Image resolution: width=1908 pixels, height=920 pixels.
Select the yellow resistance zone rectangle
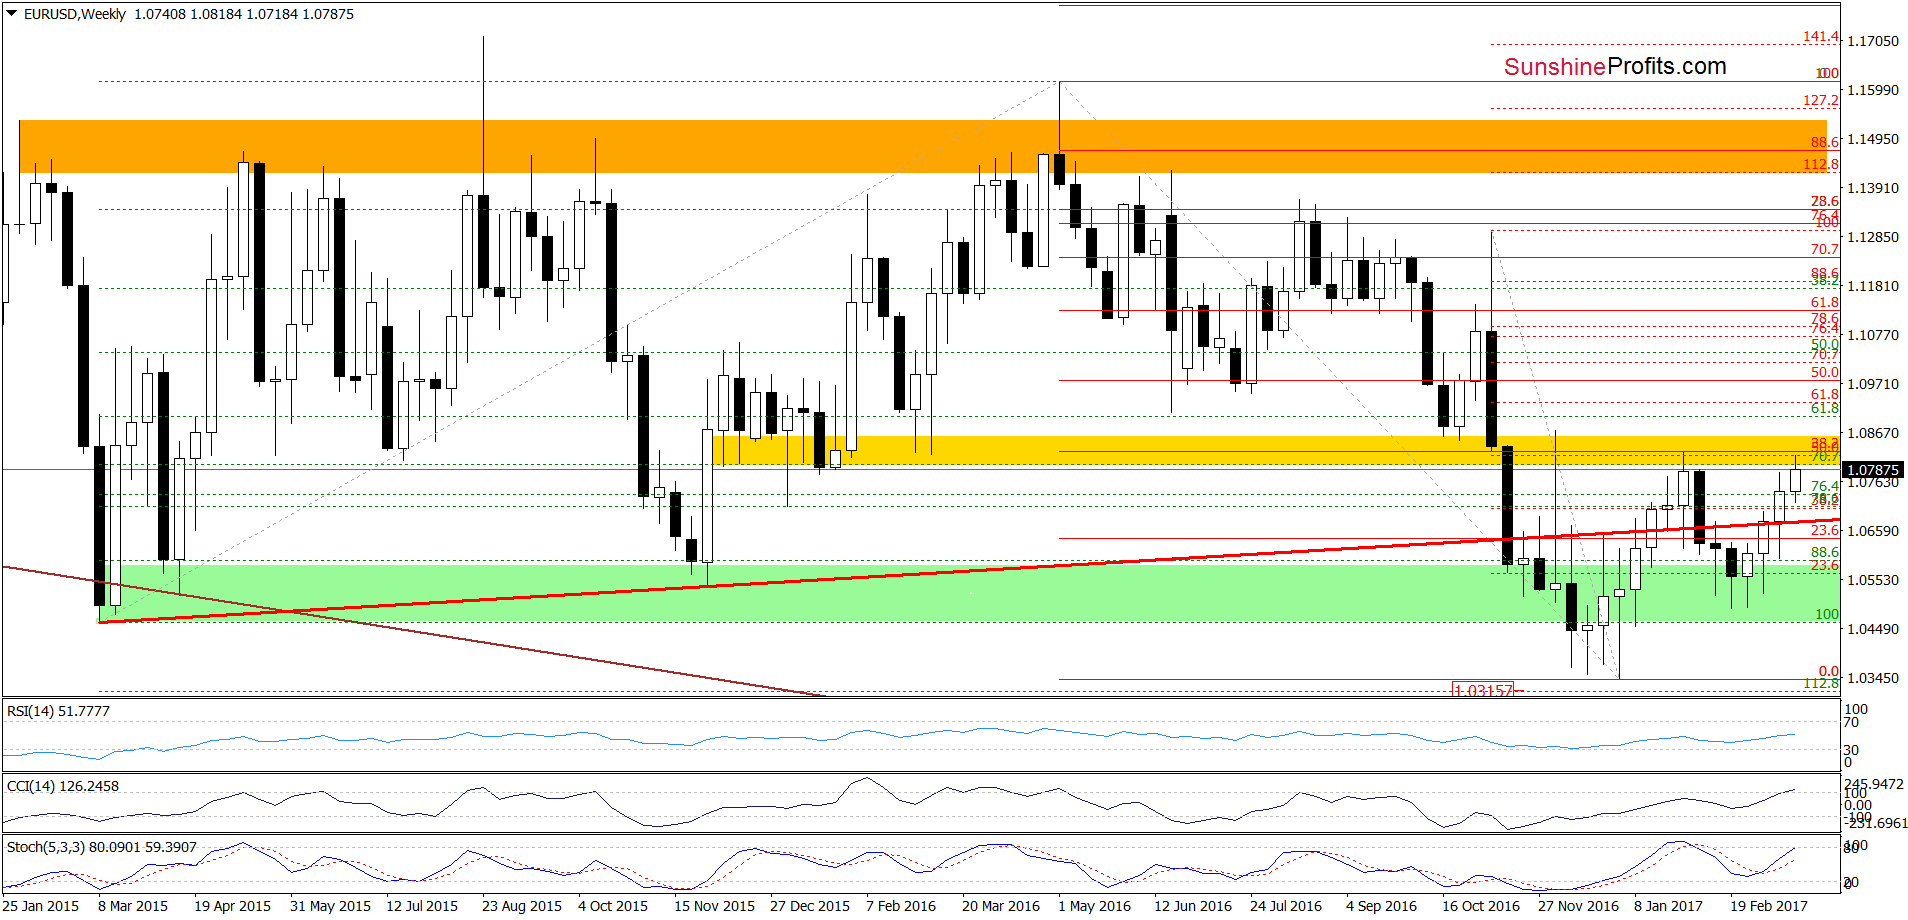tap(1276, 450)
